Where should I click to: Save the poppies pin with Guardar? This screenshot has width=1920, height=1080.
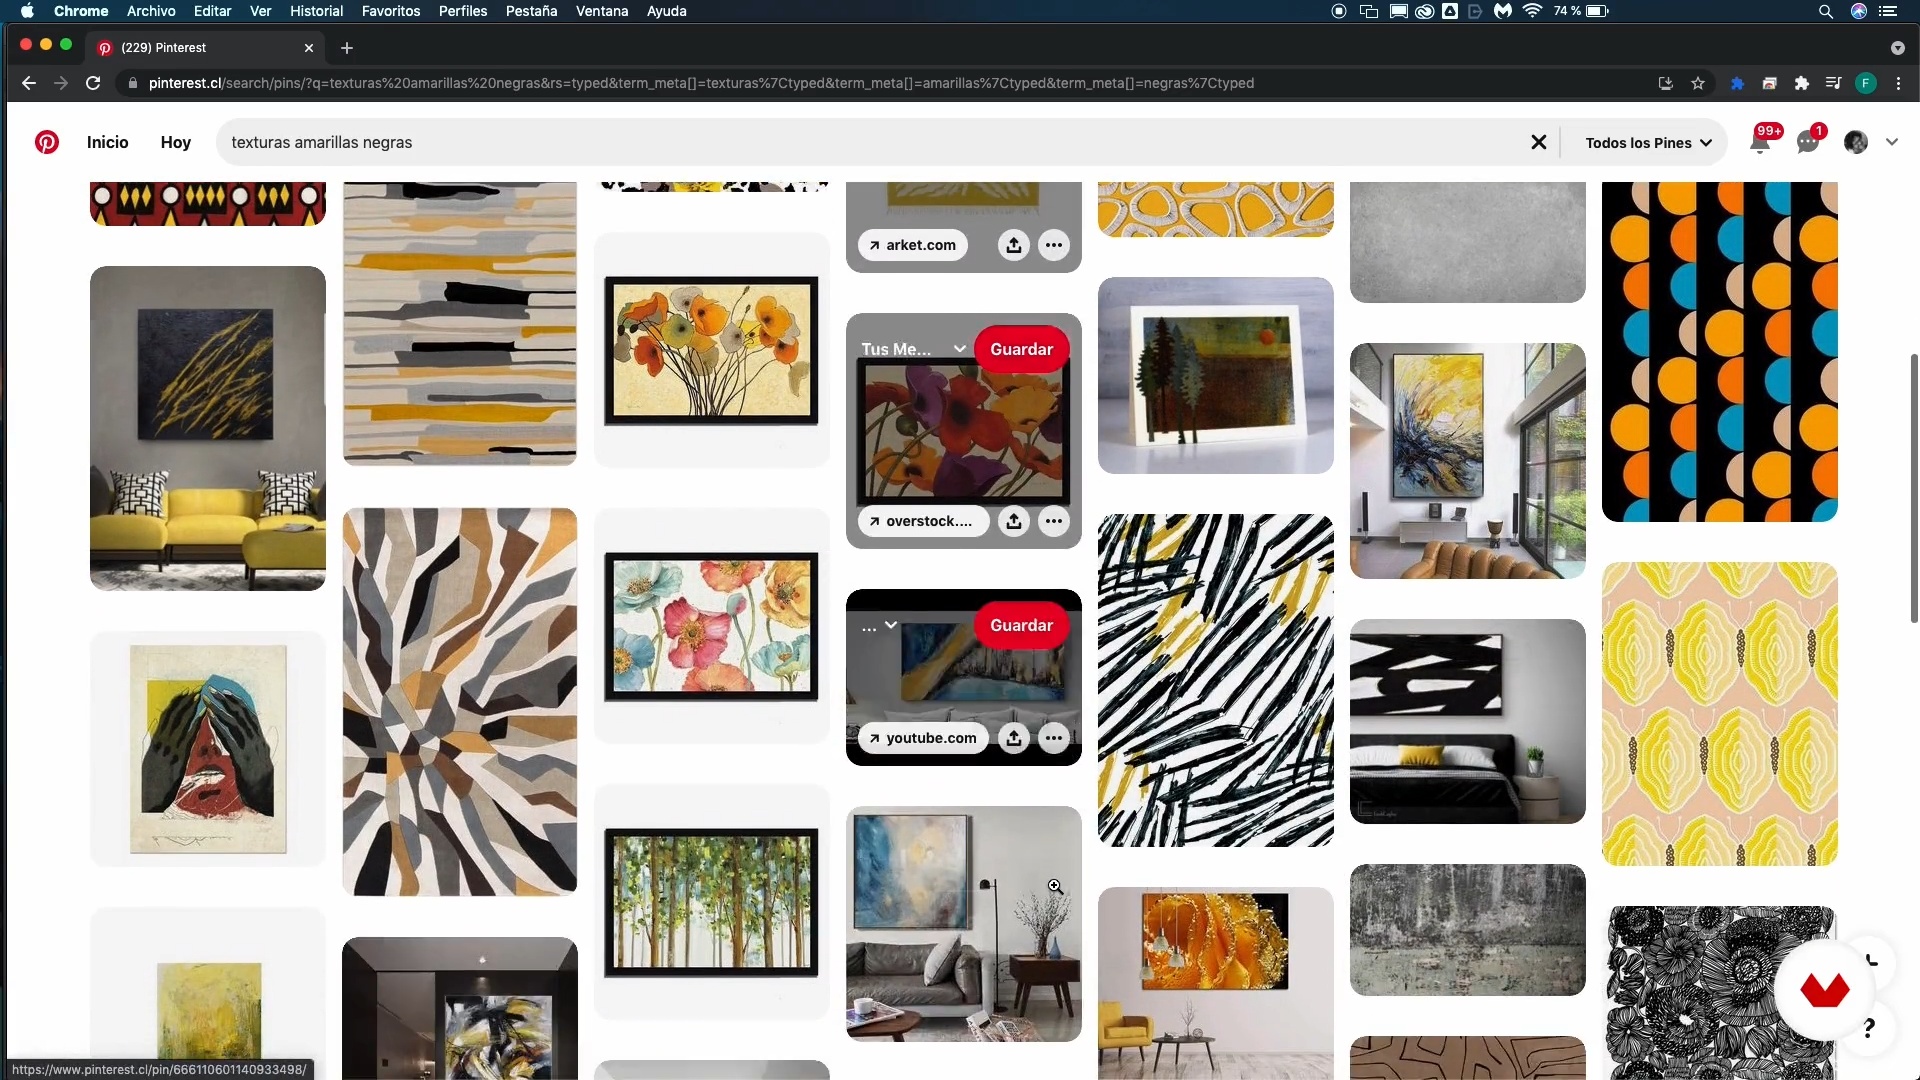pyautogui.click(x=1021, y=349)
